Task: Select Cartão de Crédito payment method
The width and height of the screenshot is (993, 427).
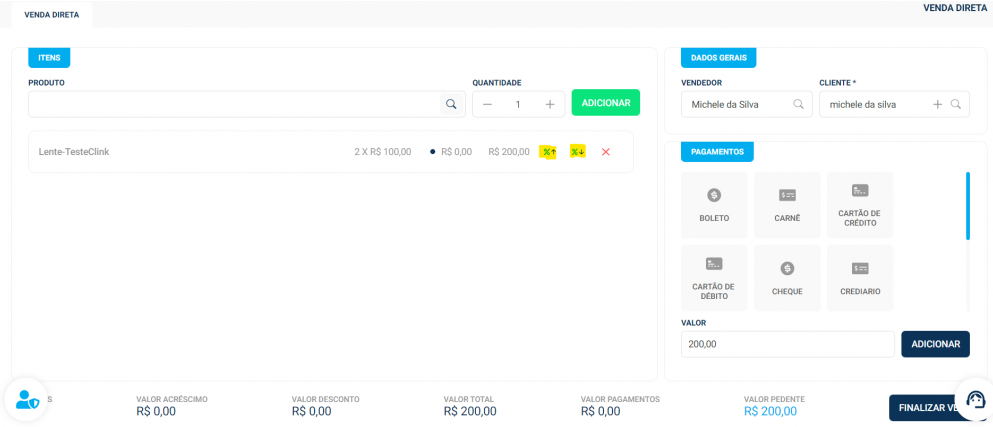Action: 860,205
